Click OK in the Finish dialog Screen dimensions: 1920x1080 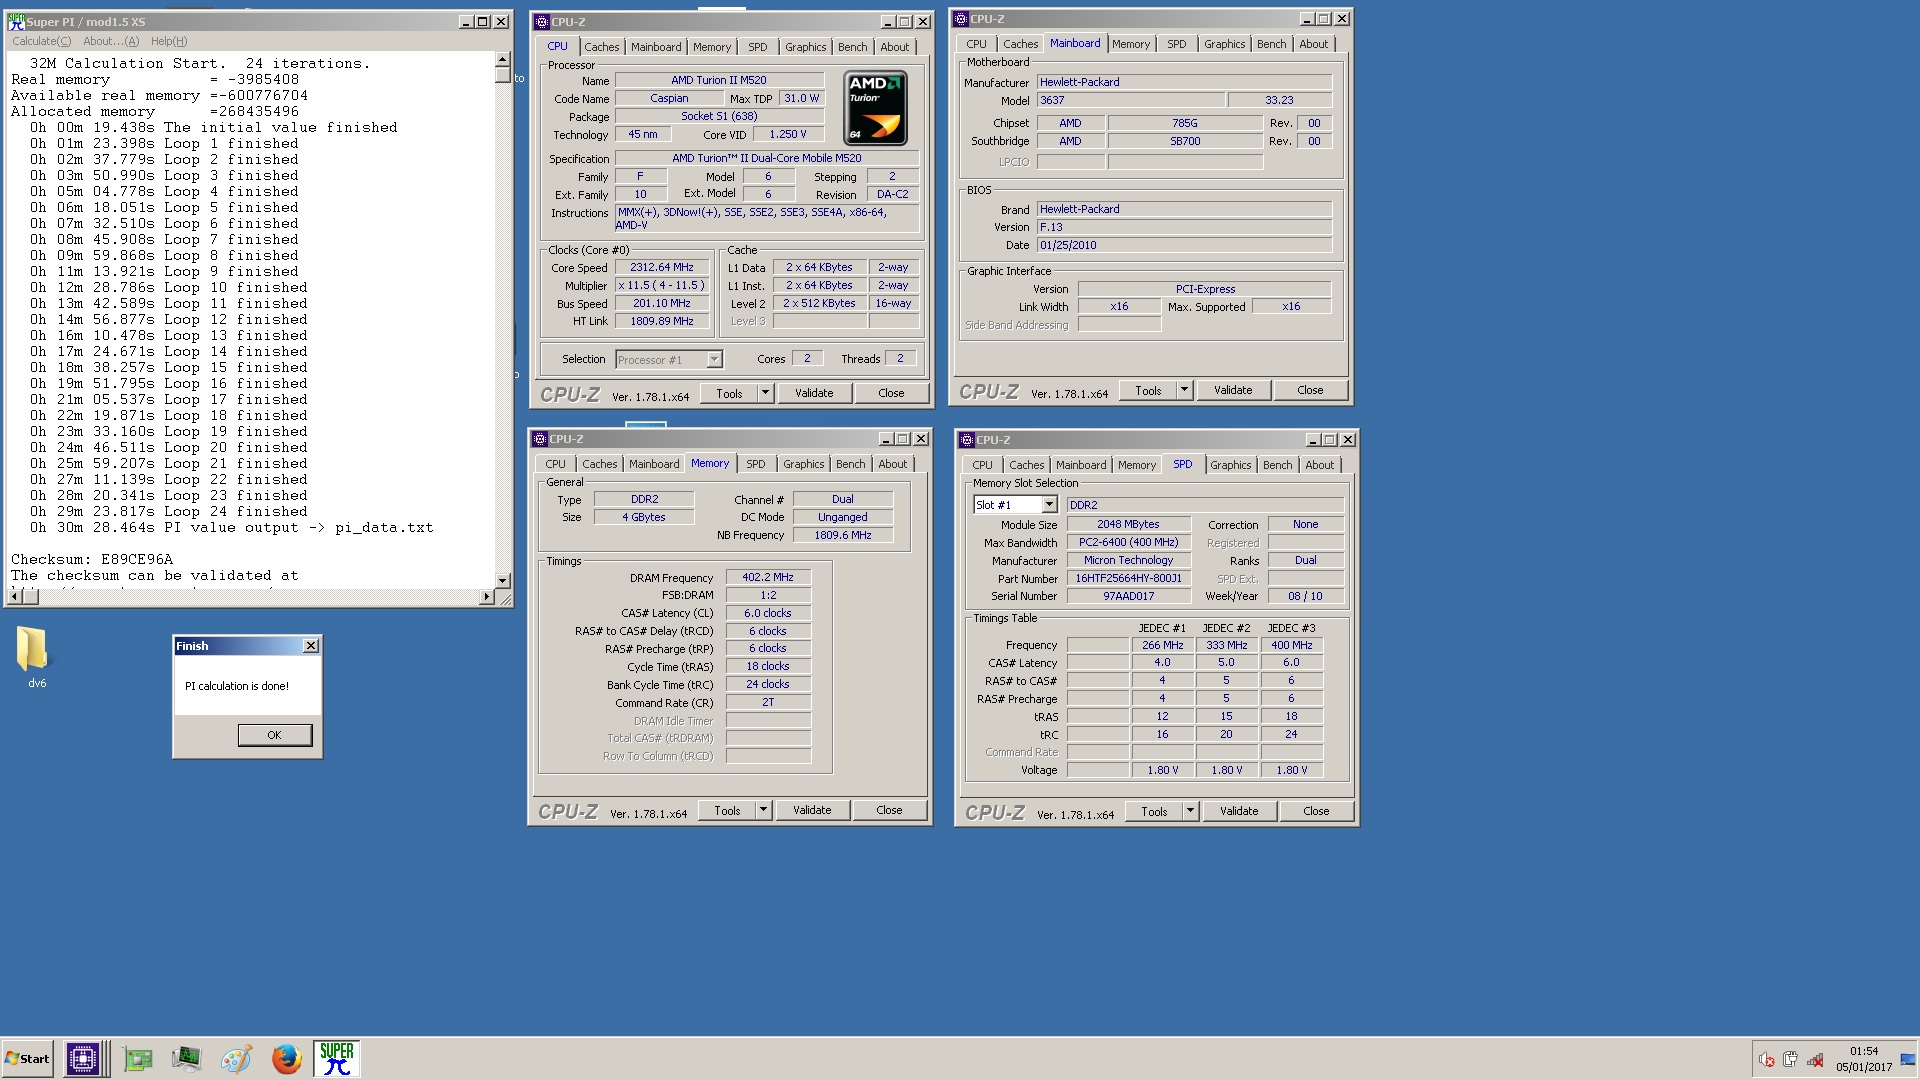[275, 735]
